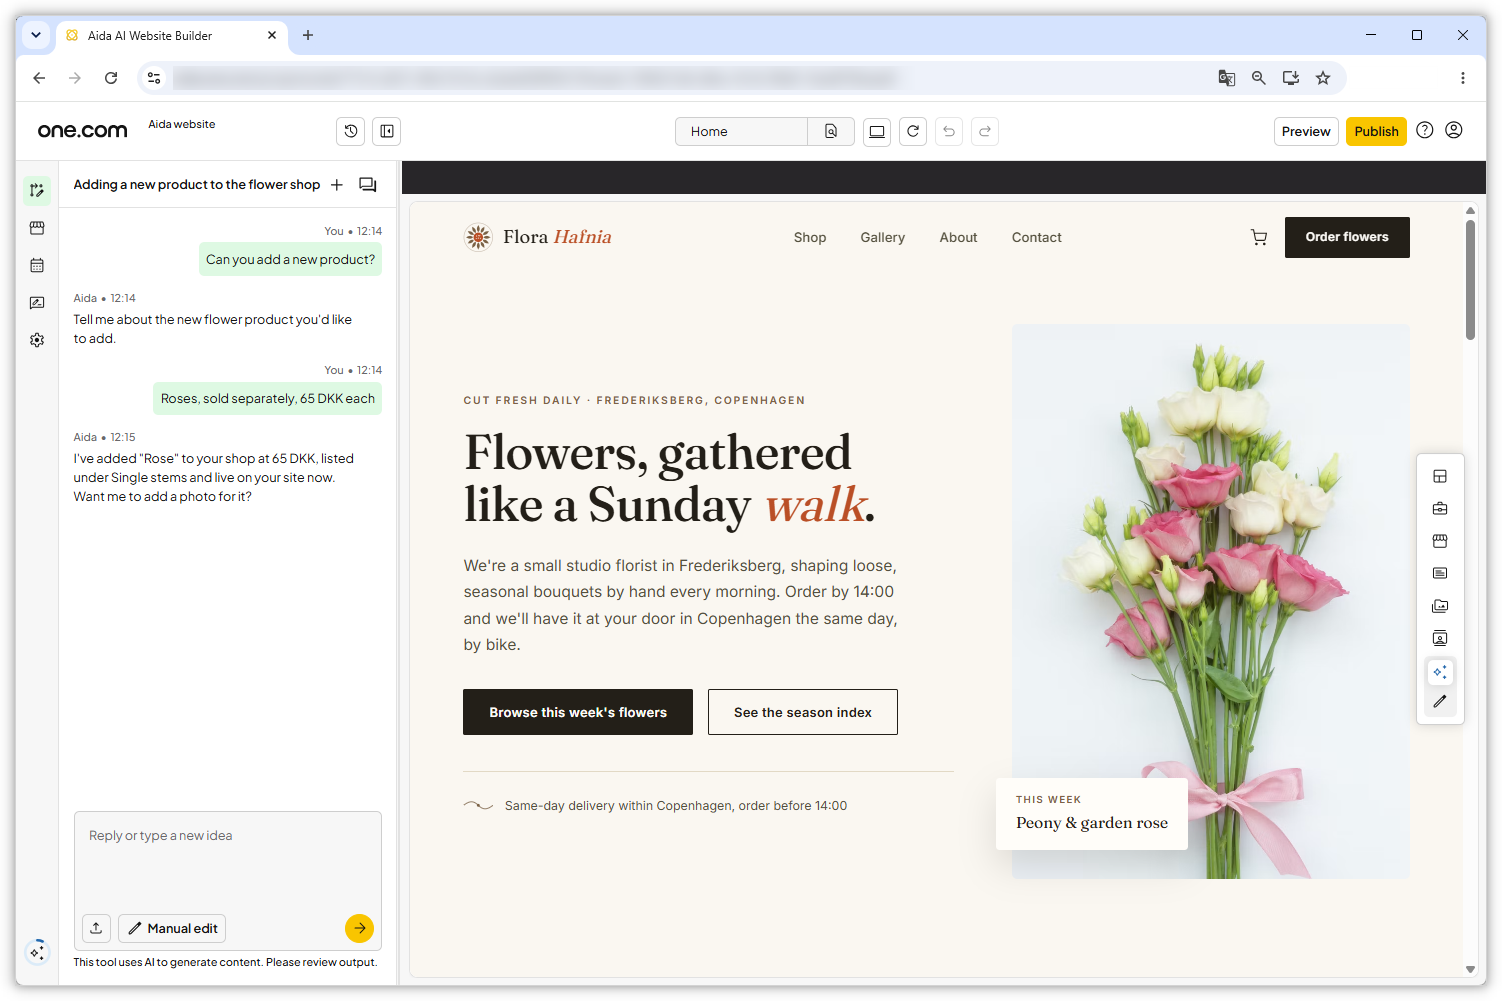Open the chat conversations list icon
1502x1001 pixels.
[x=368, y=185]
